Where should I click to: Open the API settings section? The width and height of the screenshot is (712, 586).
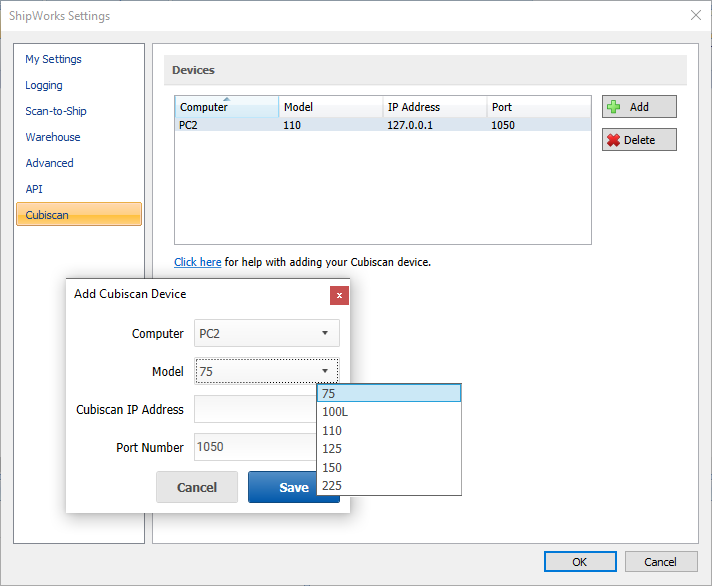[x=34, y=189]
